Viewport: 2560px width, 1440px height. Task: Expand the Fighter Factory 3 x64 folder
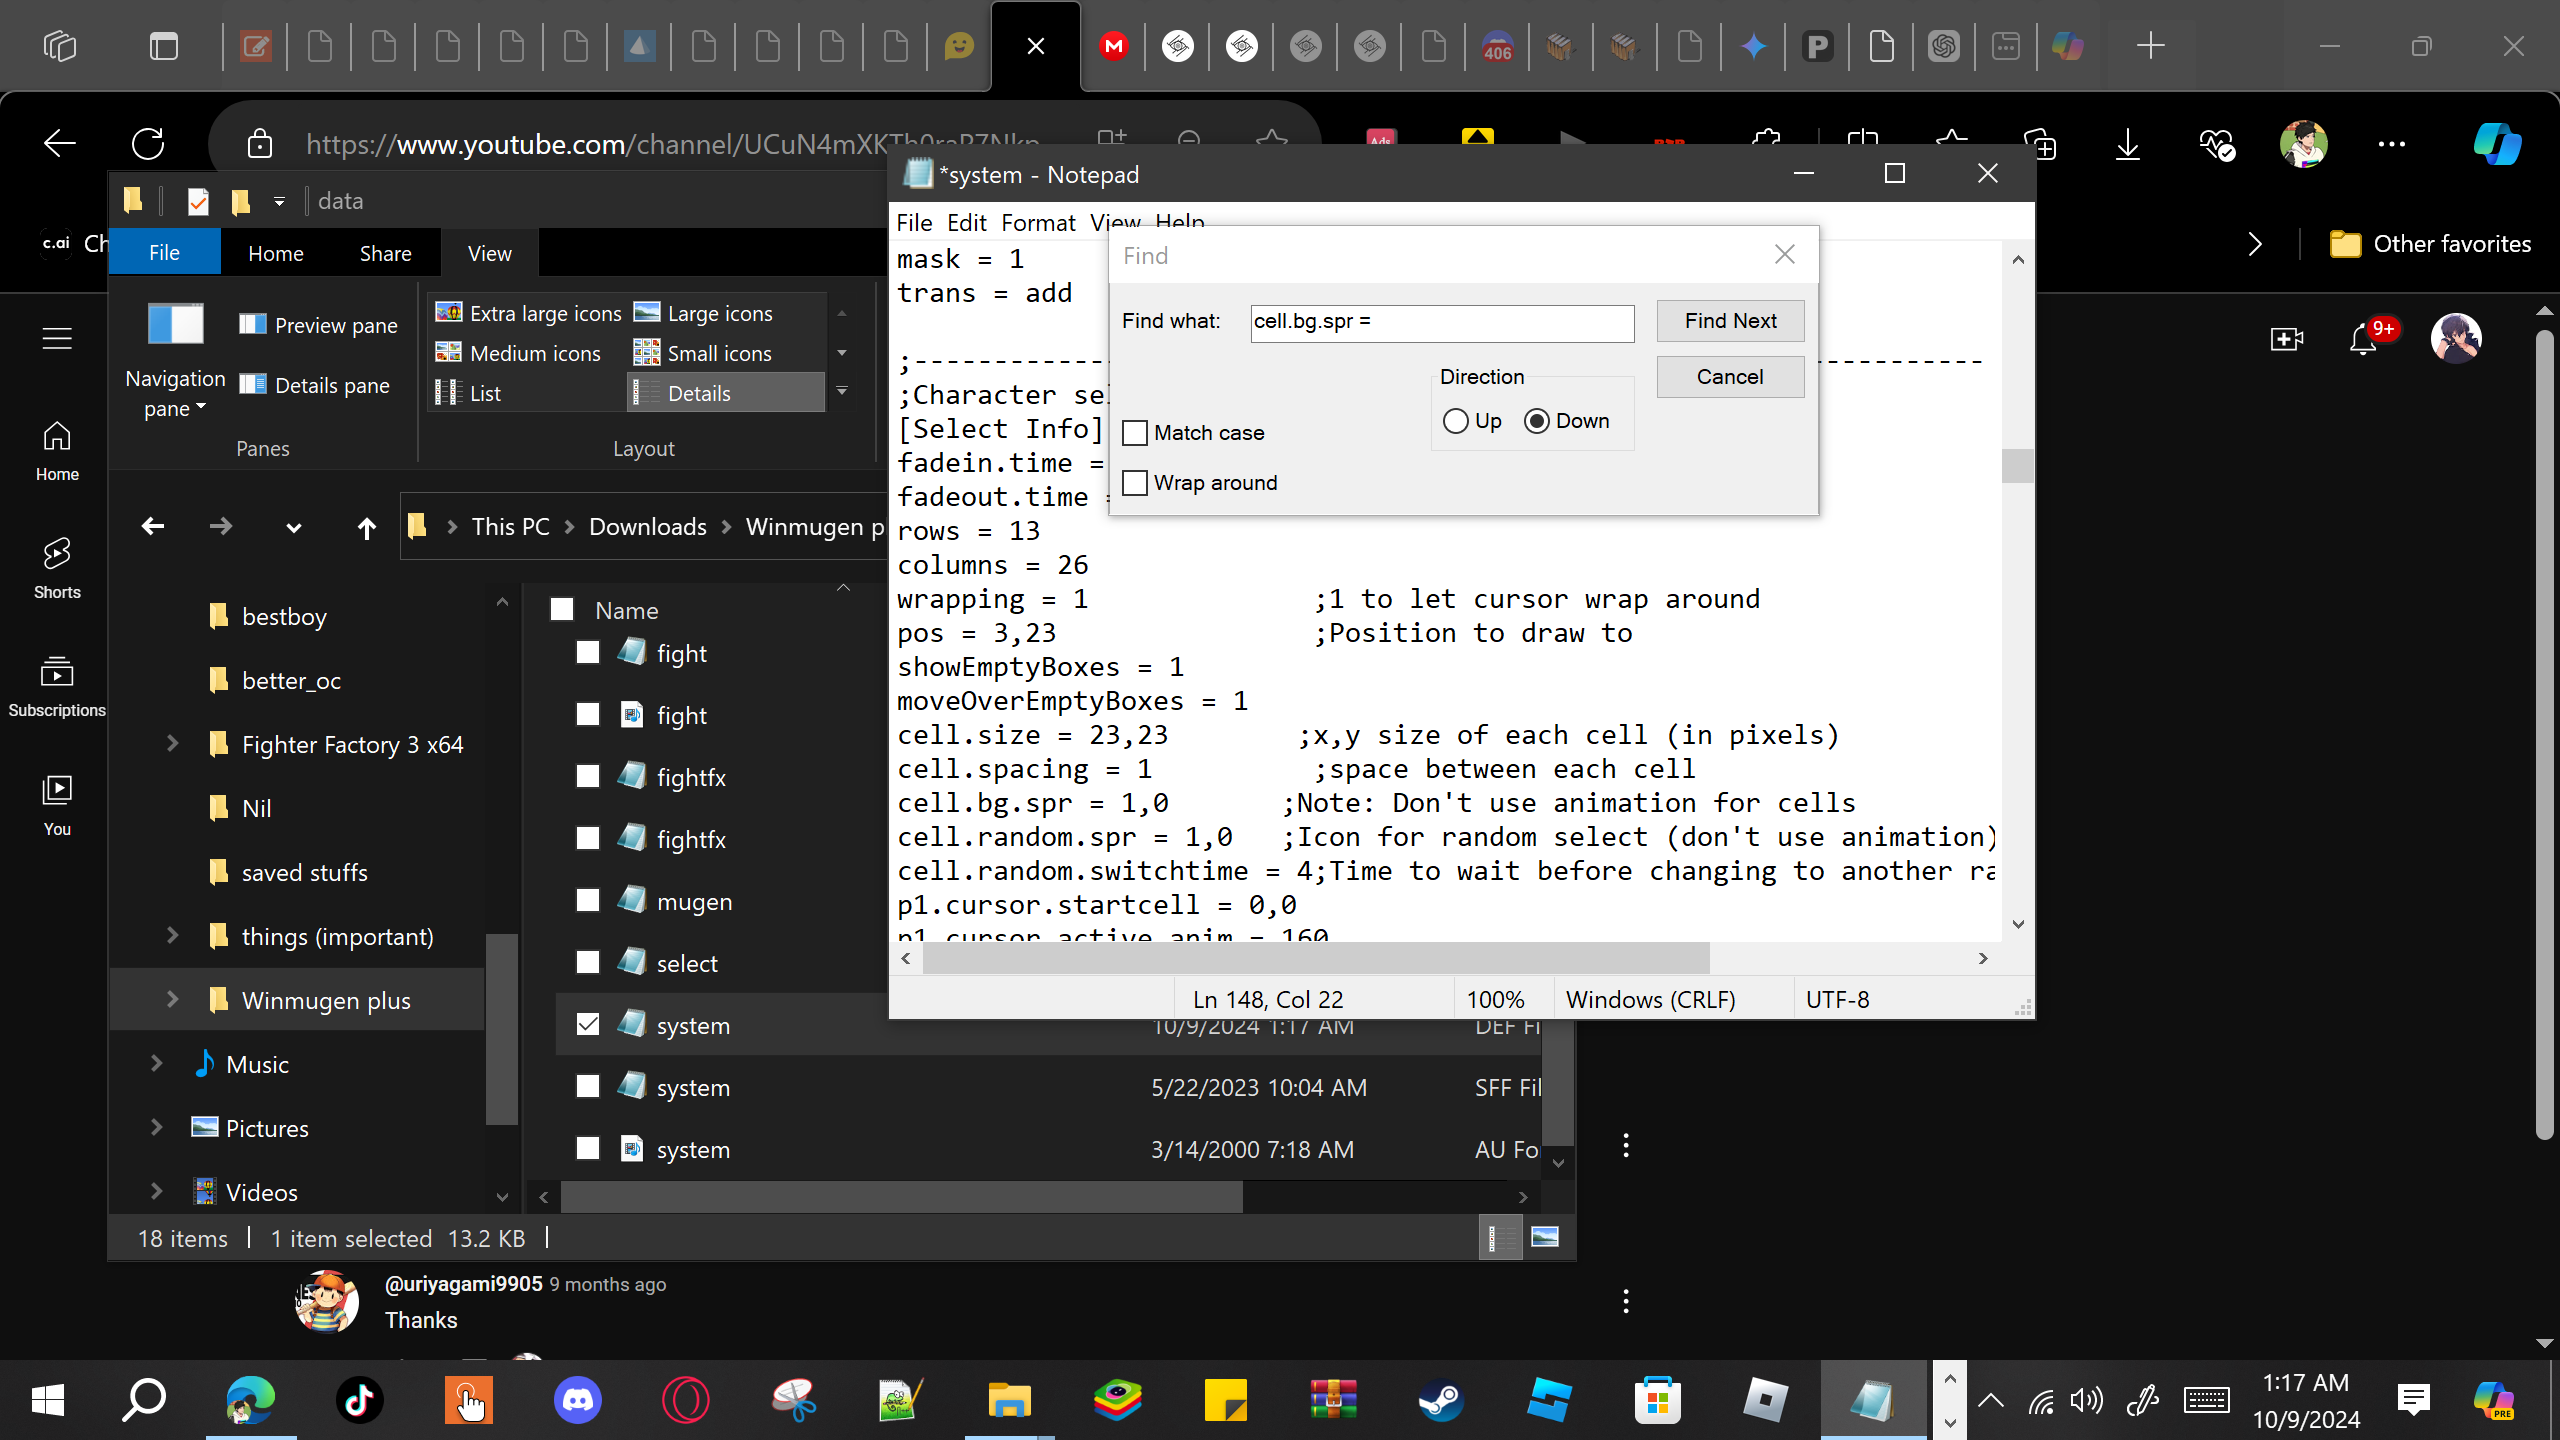[x=172, y=743]
